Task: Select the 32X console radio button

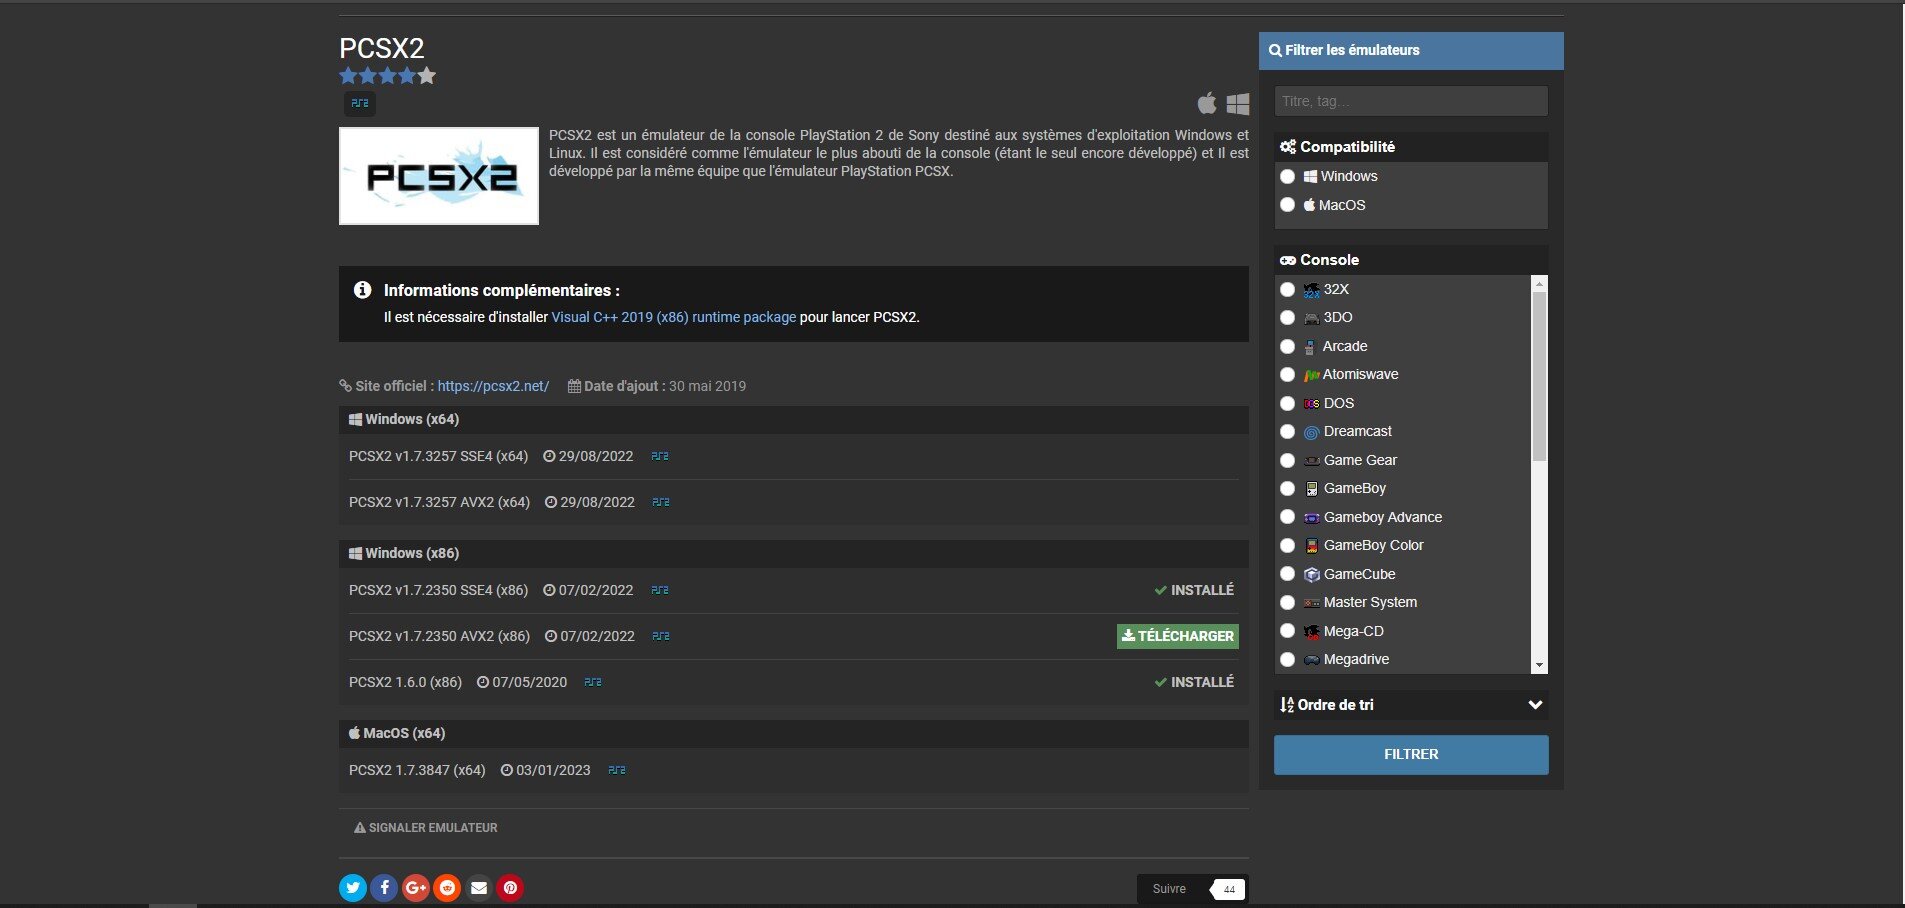Action: pos(1287,289)
